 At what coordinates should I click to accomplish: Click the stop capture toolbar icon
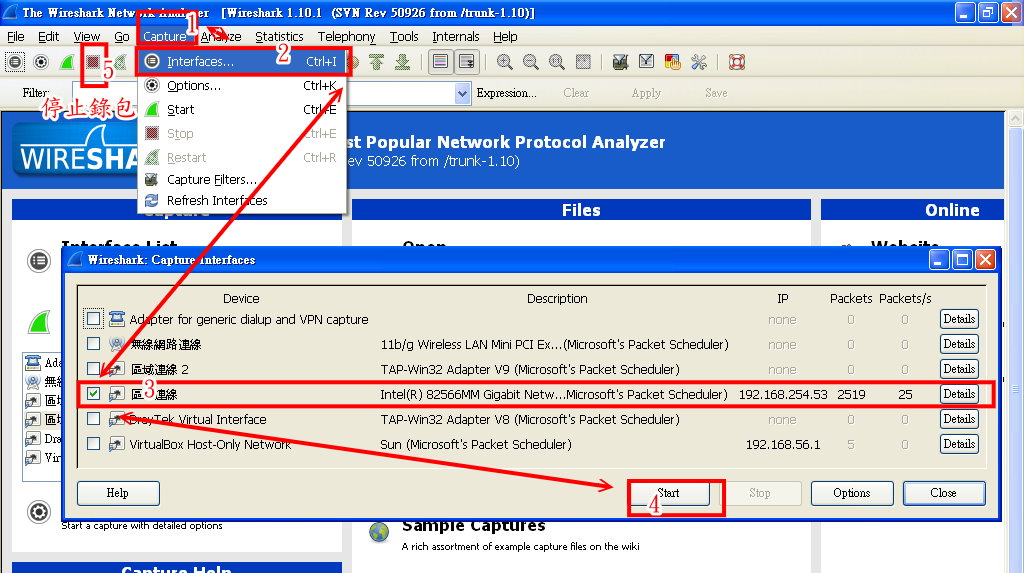click(x=93, y=62)
